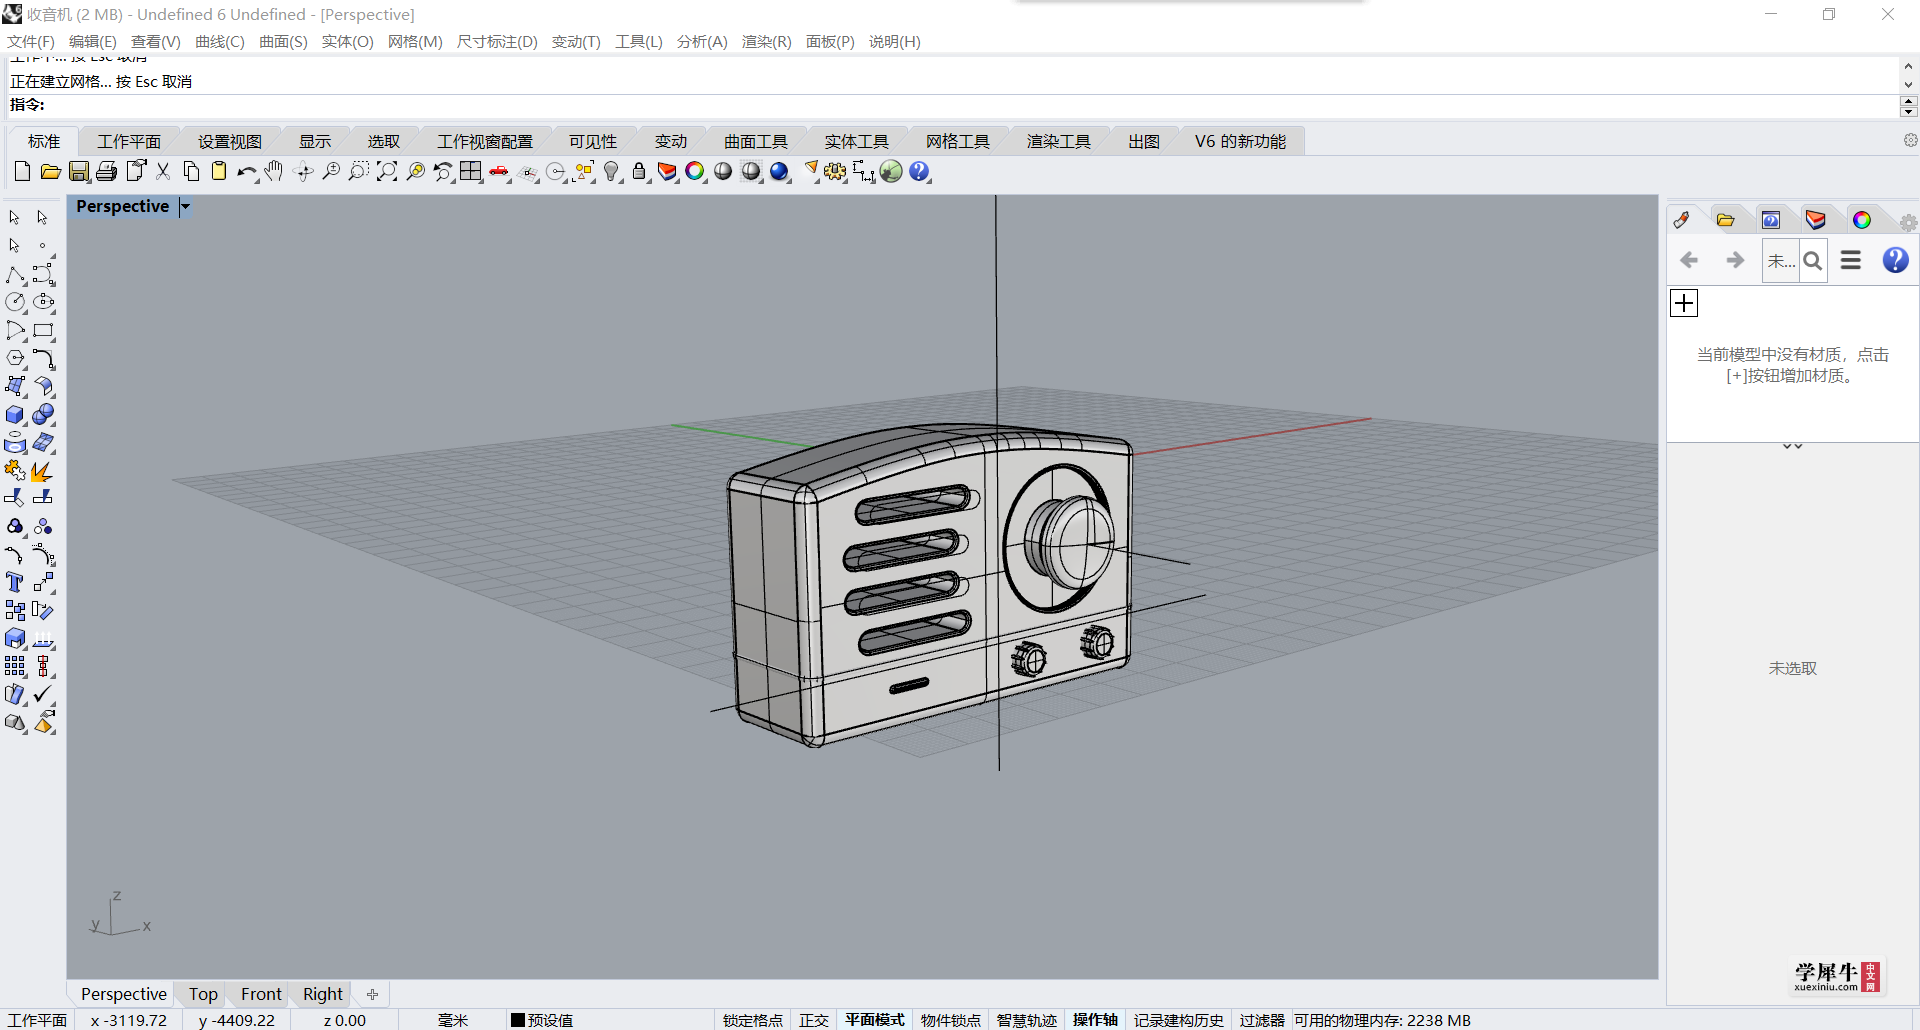Image resolution: width=1920 pixels, height=1030 pixels.
Task: Switch to the 曲面工具 toolbar tab
Action: 756,142
